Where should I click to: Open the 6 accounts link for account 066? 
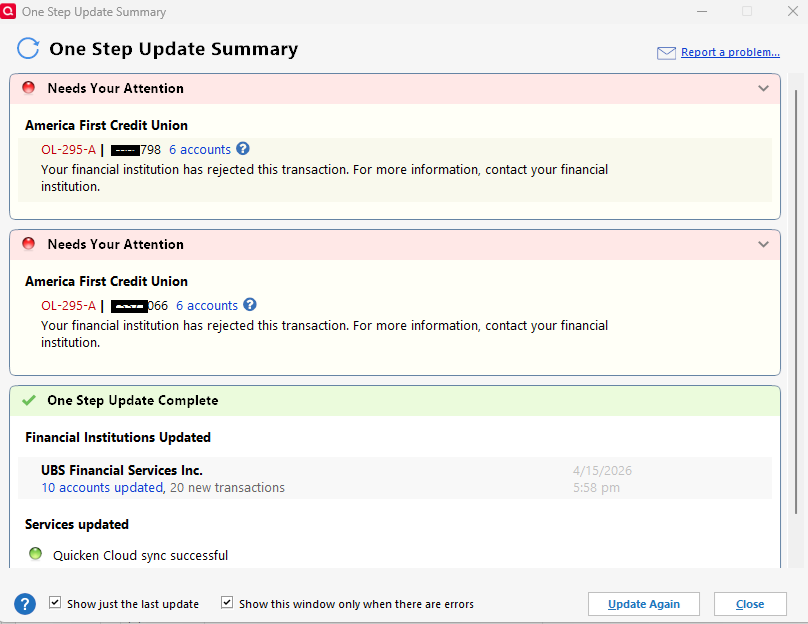tap(207, 306)
